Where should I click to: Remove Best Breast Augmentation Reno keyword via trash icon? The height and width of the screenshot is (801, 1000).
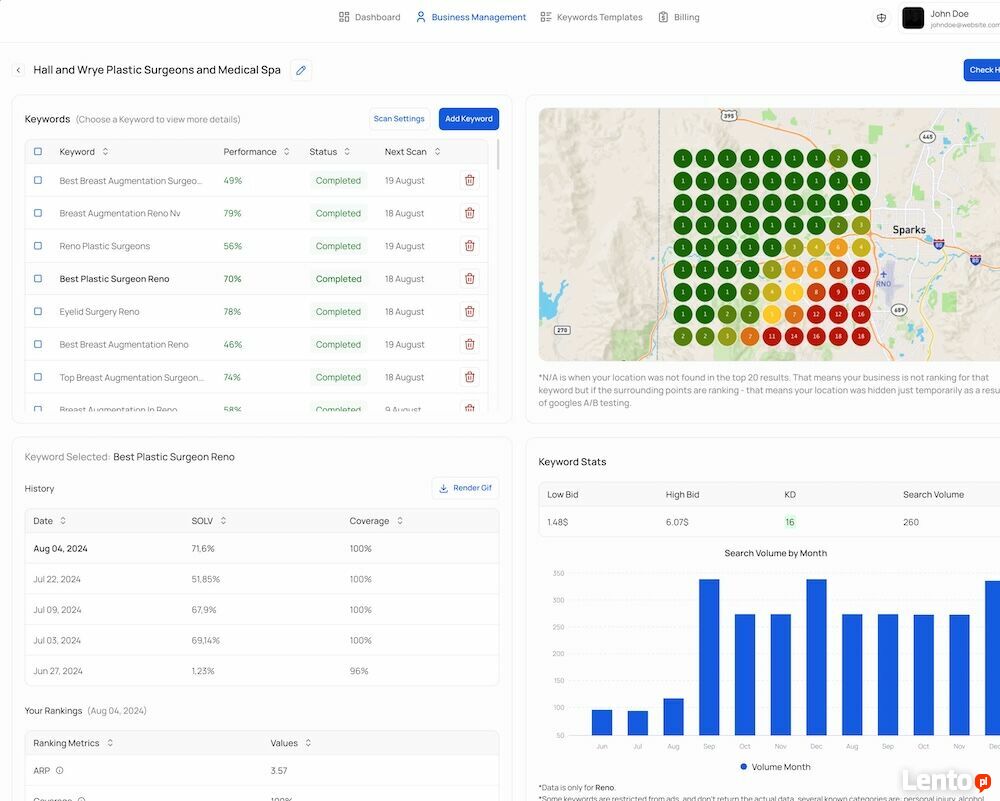pos(469,344)
